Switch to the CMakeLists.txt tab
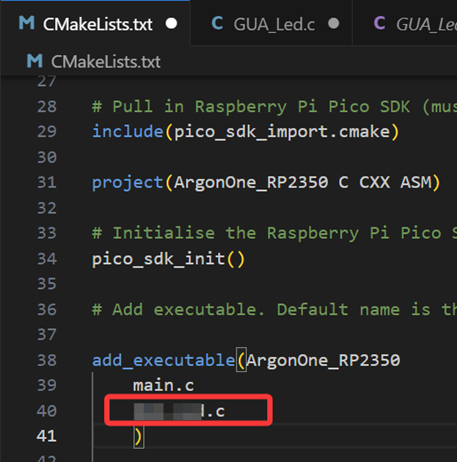457x462 pixels. pos(95,23)
